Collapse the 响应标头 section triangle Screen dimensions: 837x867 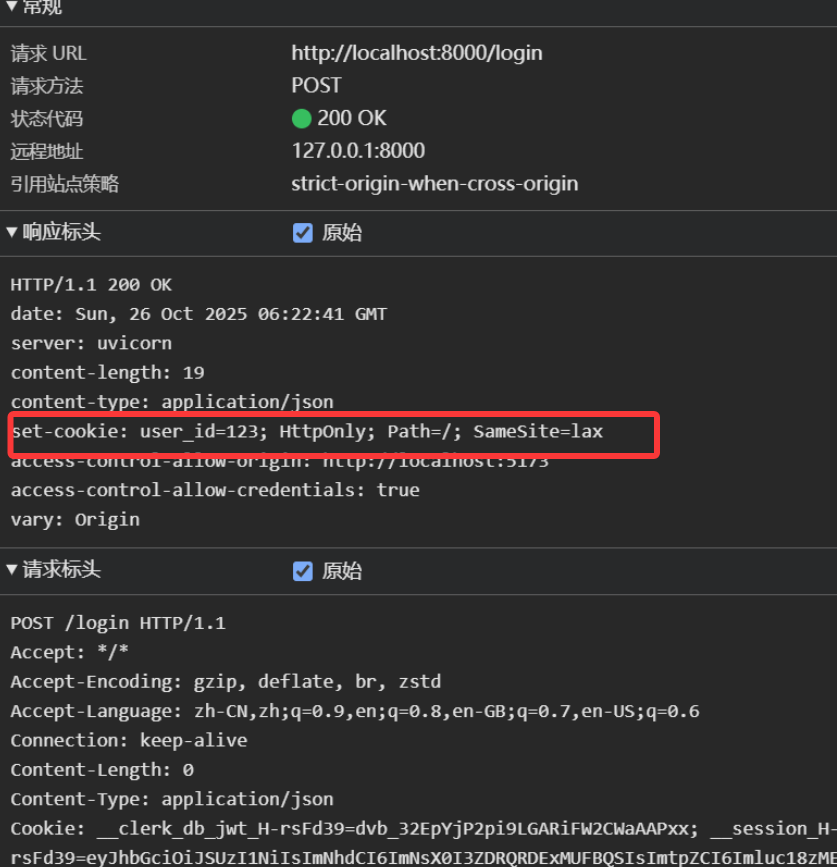coord(12,233)
